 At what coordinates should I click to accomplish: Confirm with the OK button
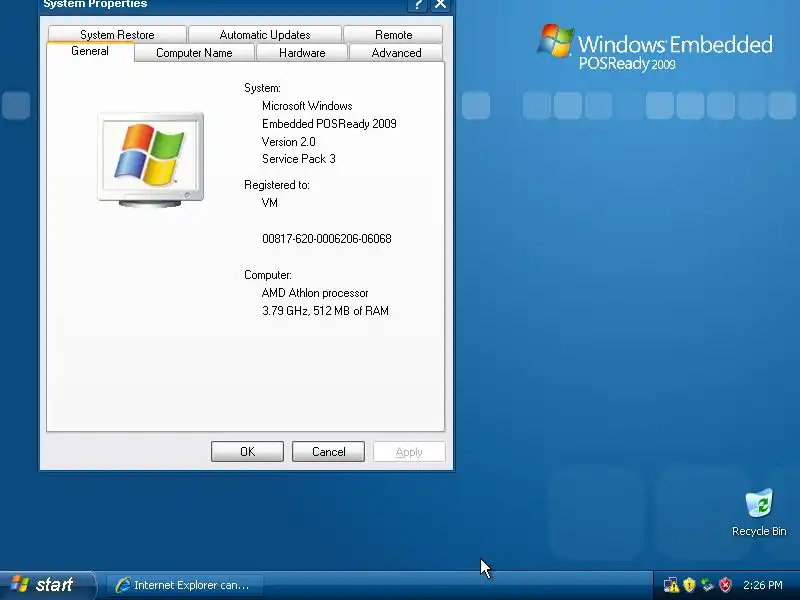coord(247,452)
